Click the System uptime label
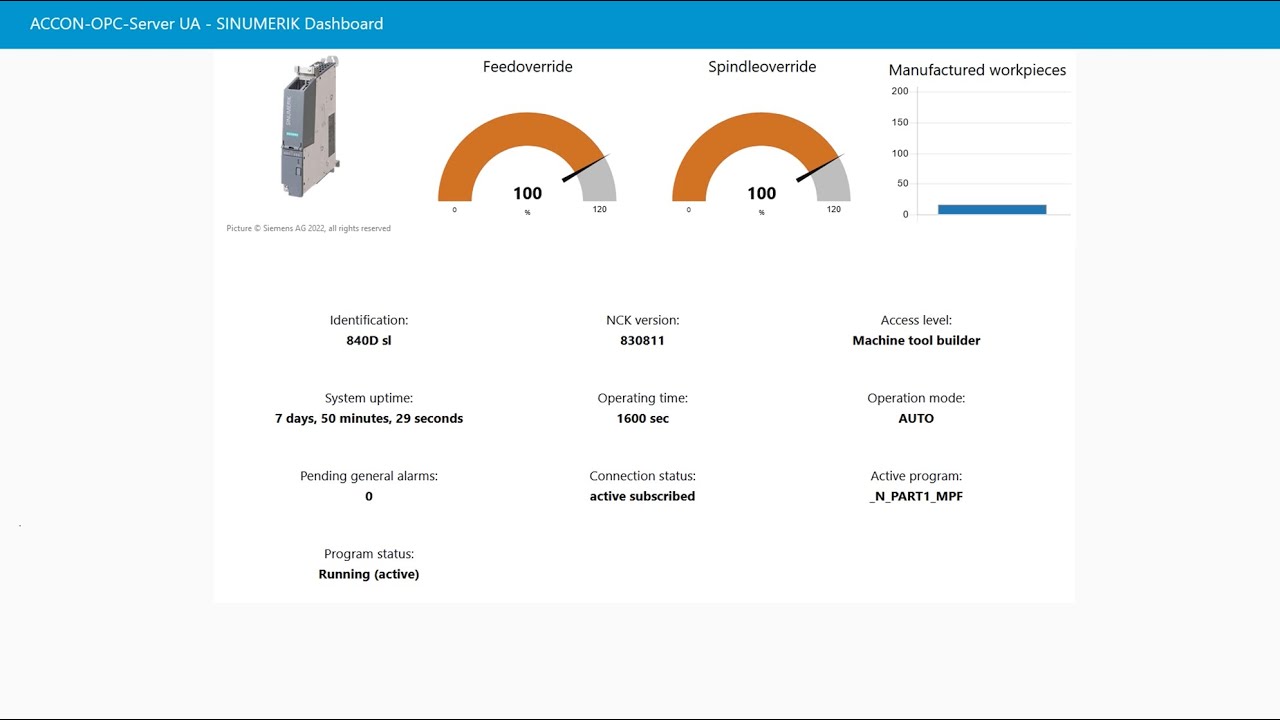The width and height of the screenshot is (1280, 720). tap(369, 398)
